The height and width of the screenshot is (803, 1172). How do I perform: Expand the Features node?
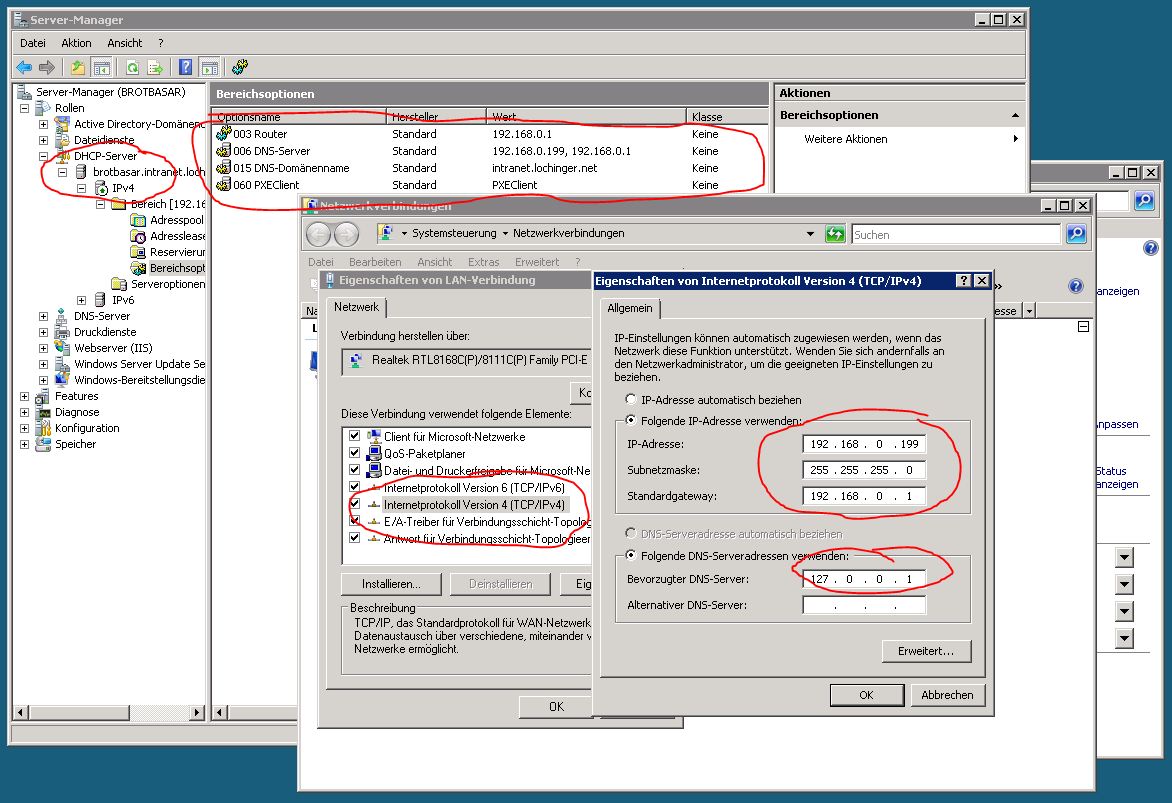25,396
